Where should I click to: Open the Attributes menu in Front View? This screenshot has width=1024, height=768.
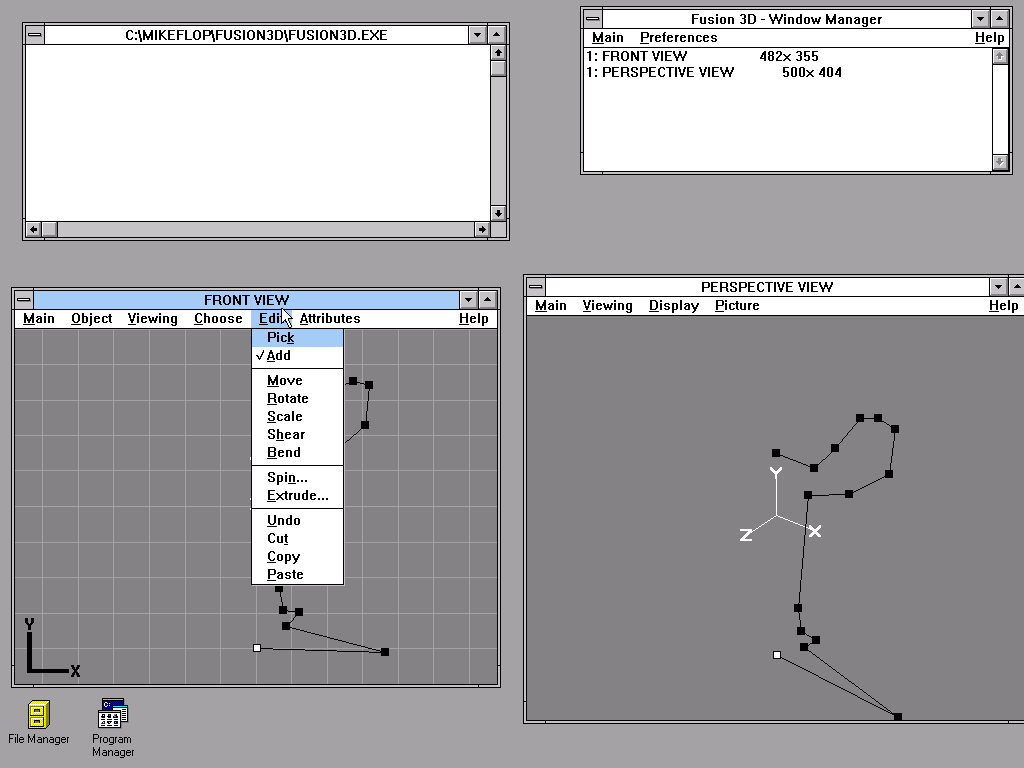(x=330, y=319)
